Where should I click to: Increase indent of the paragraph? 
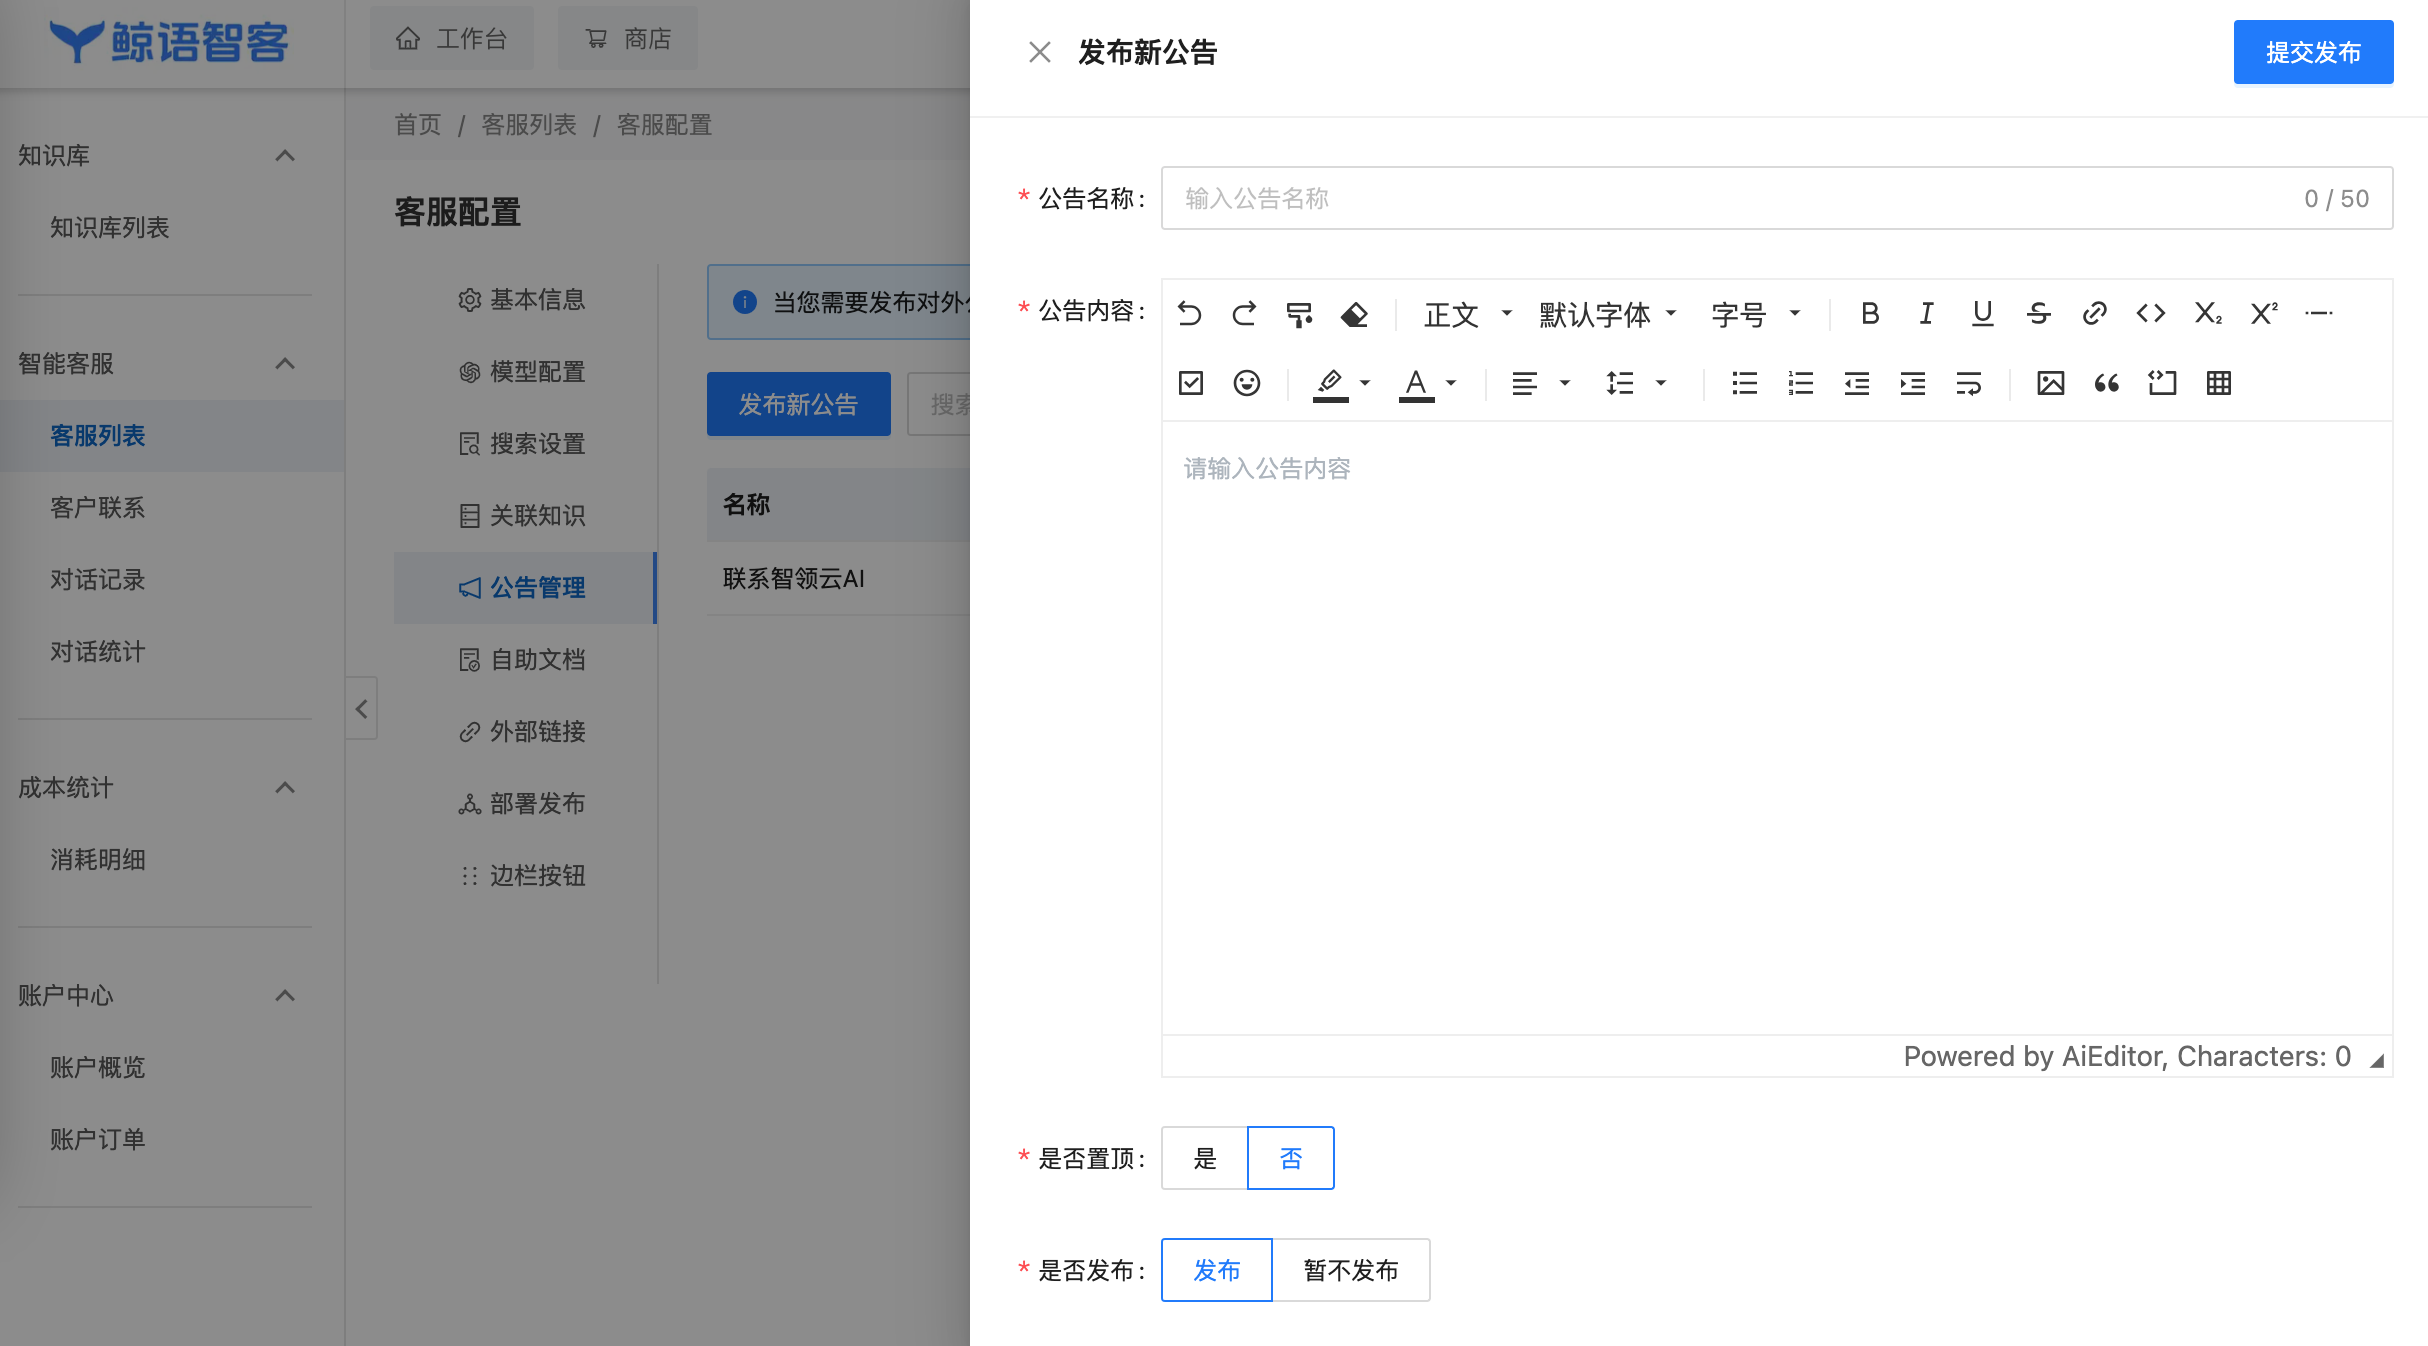point(1913,383)
